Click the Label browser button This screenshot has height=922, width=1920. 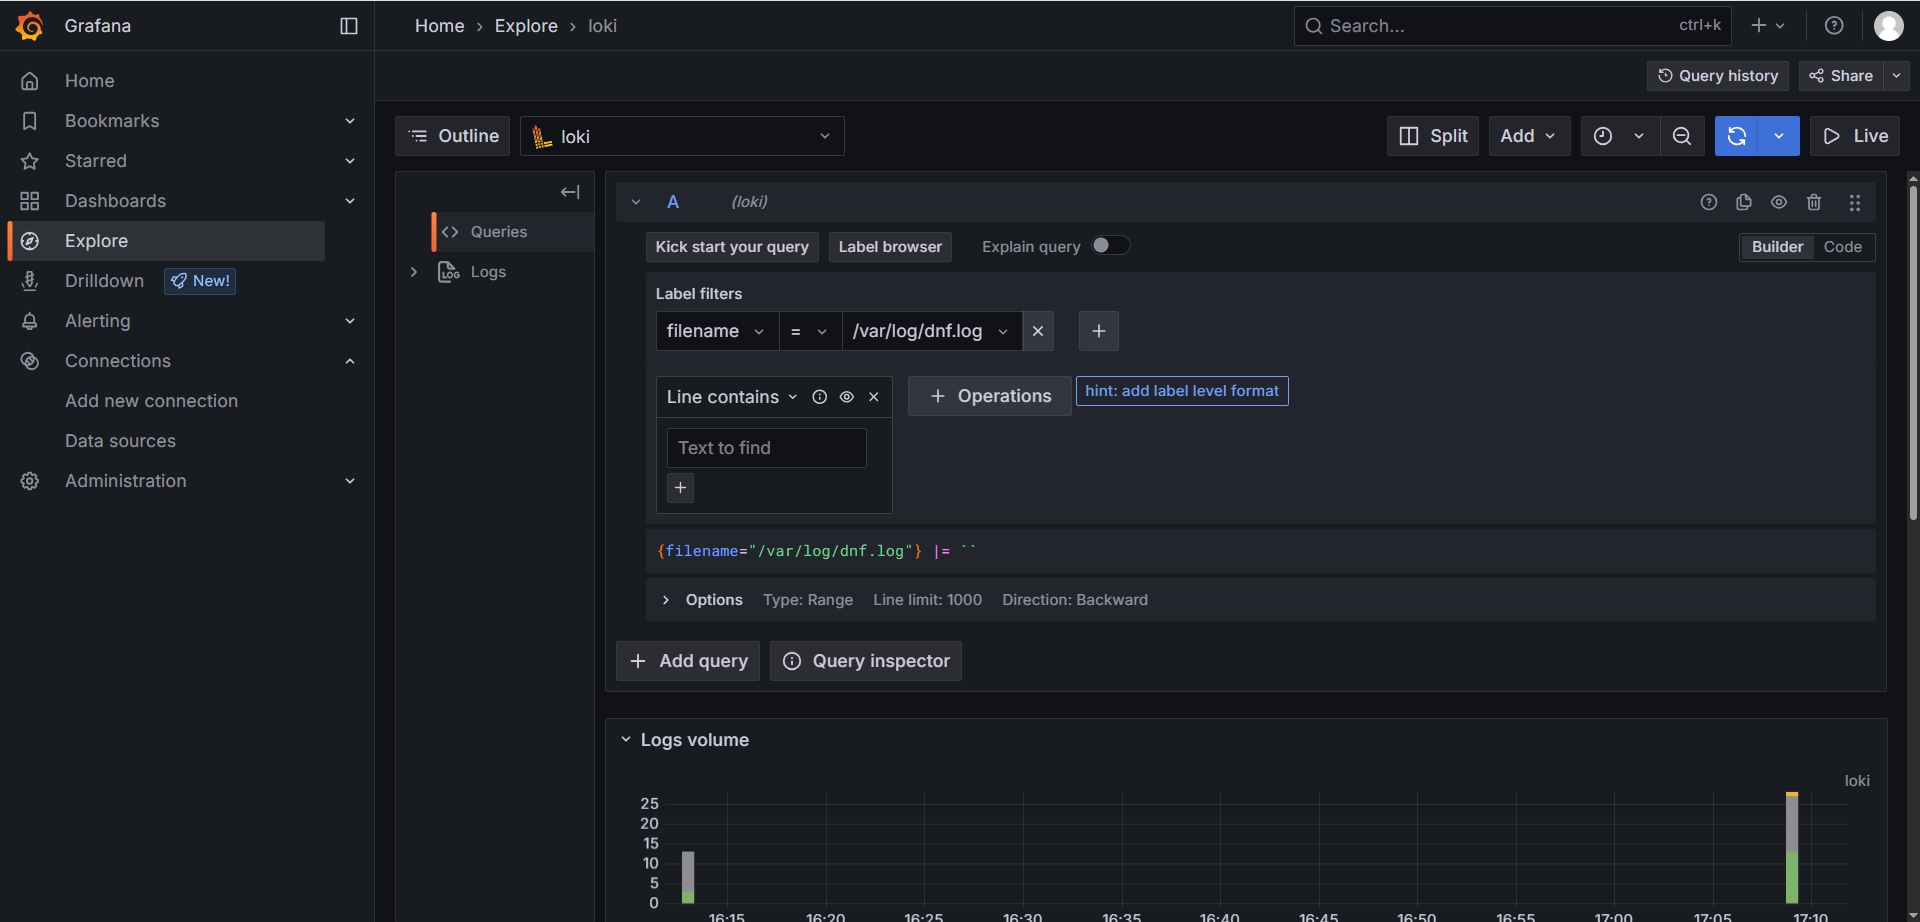click(x=890, y=247)
